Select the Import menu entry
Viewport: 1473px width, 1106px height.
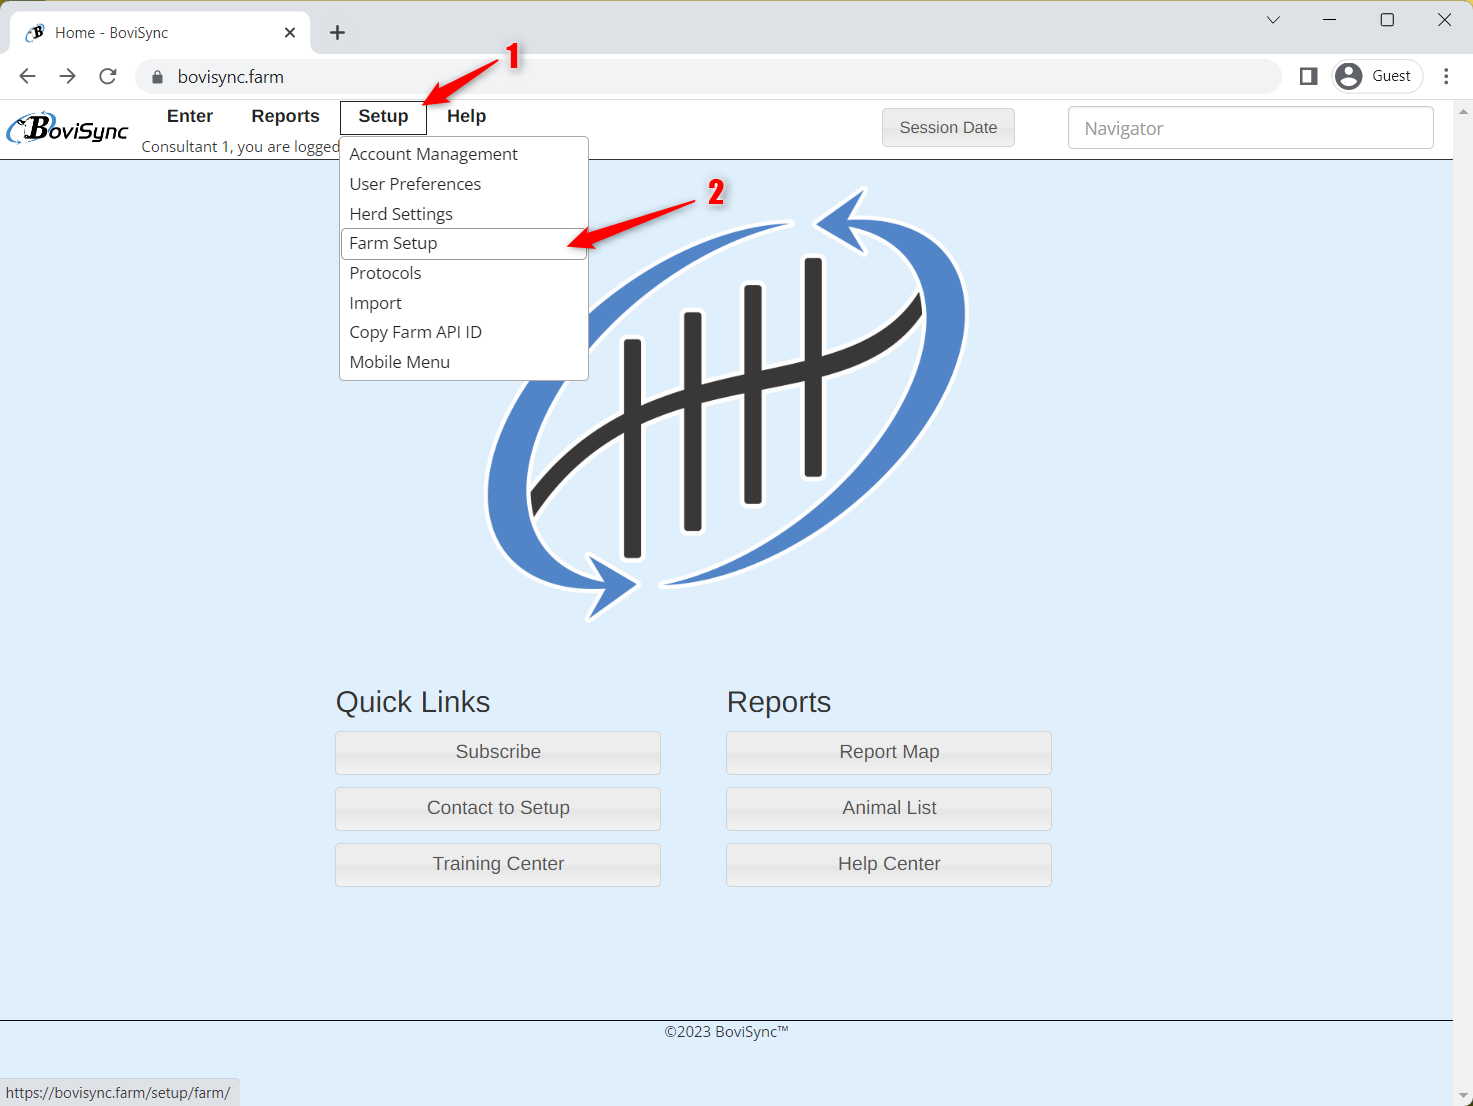click(464, 303)
